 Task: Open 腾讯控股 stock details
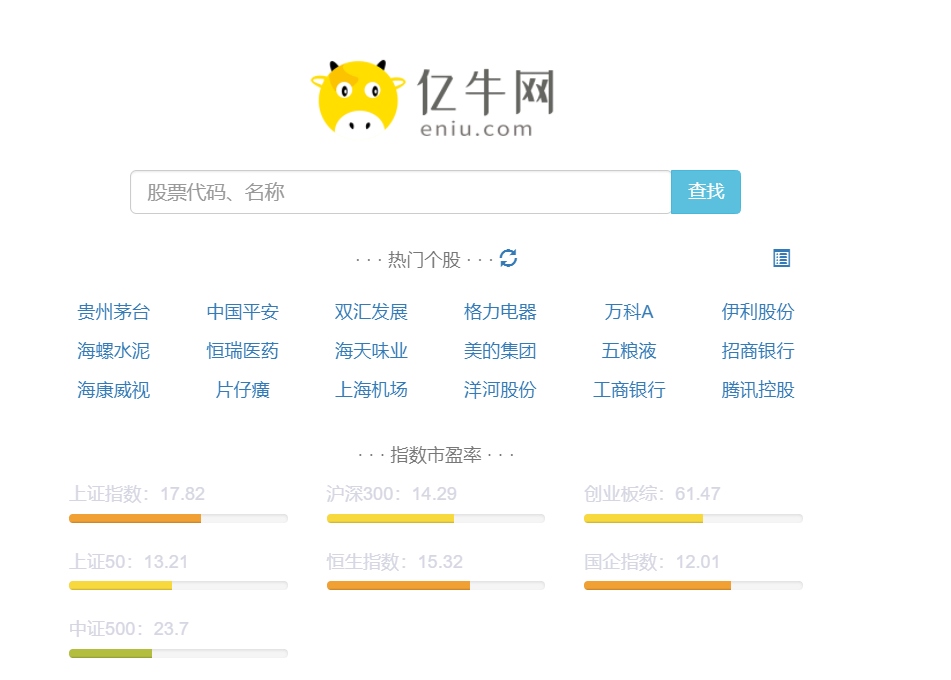pos(758,390)
